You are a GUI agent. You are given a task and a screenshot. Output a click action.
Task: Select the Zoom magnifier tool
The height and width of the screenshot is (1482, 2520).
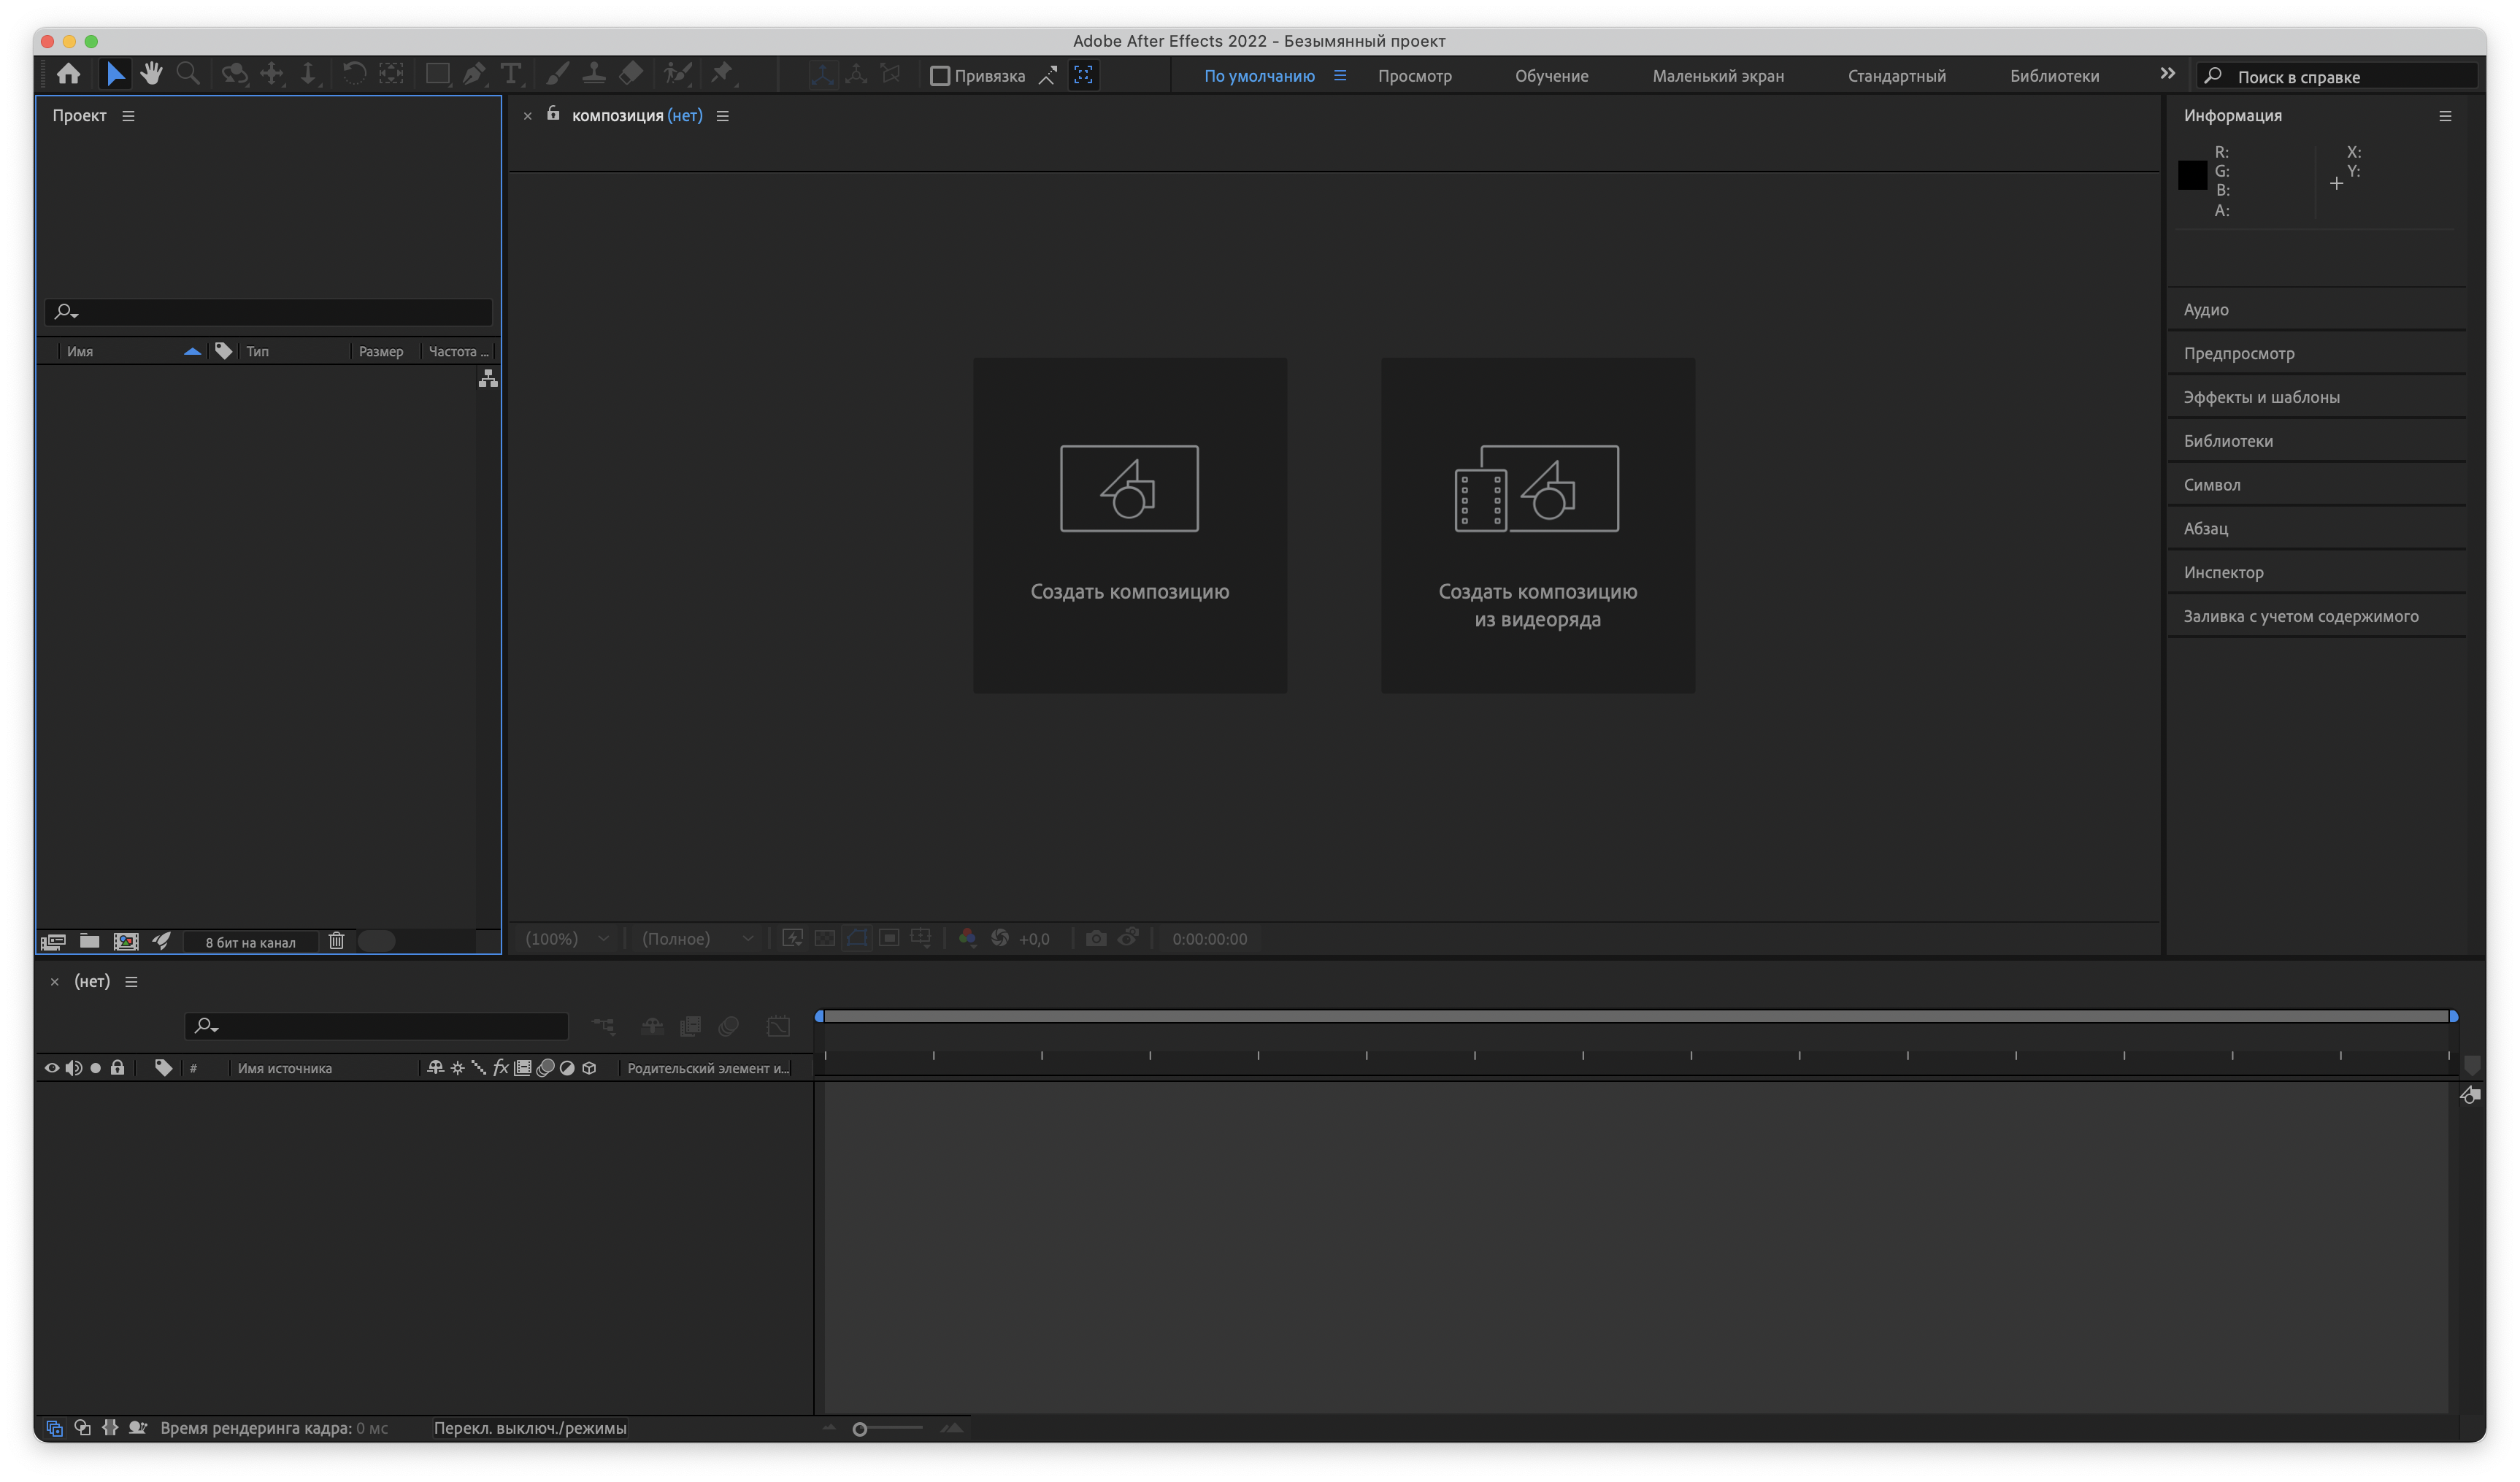pyautogui.click(x=187, y=74)
